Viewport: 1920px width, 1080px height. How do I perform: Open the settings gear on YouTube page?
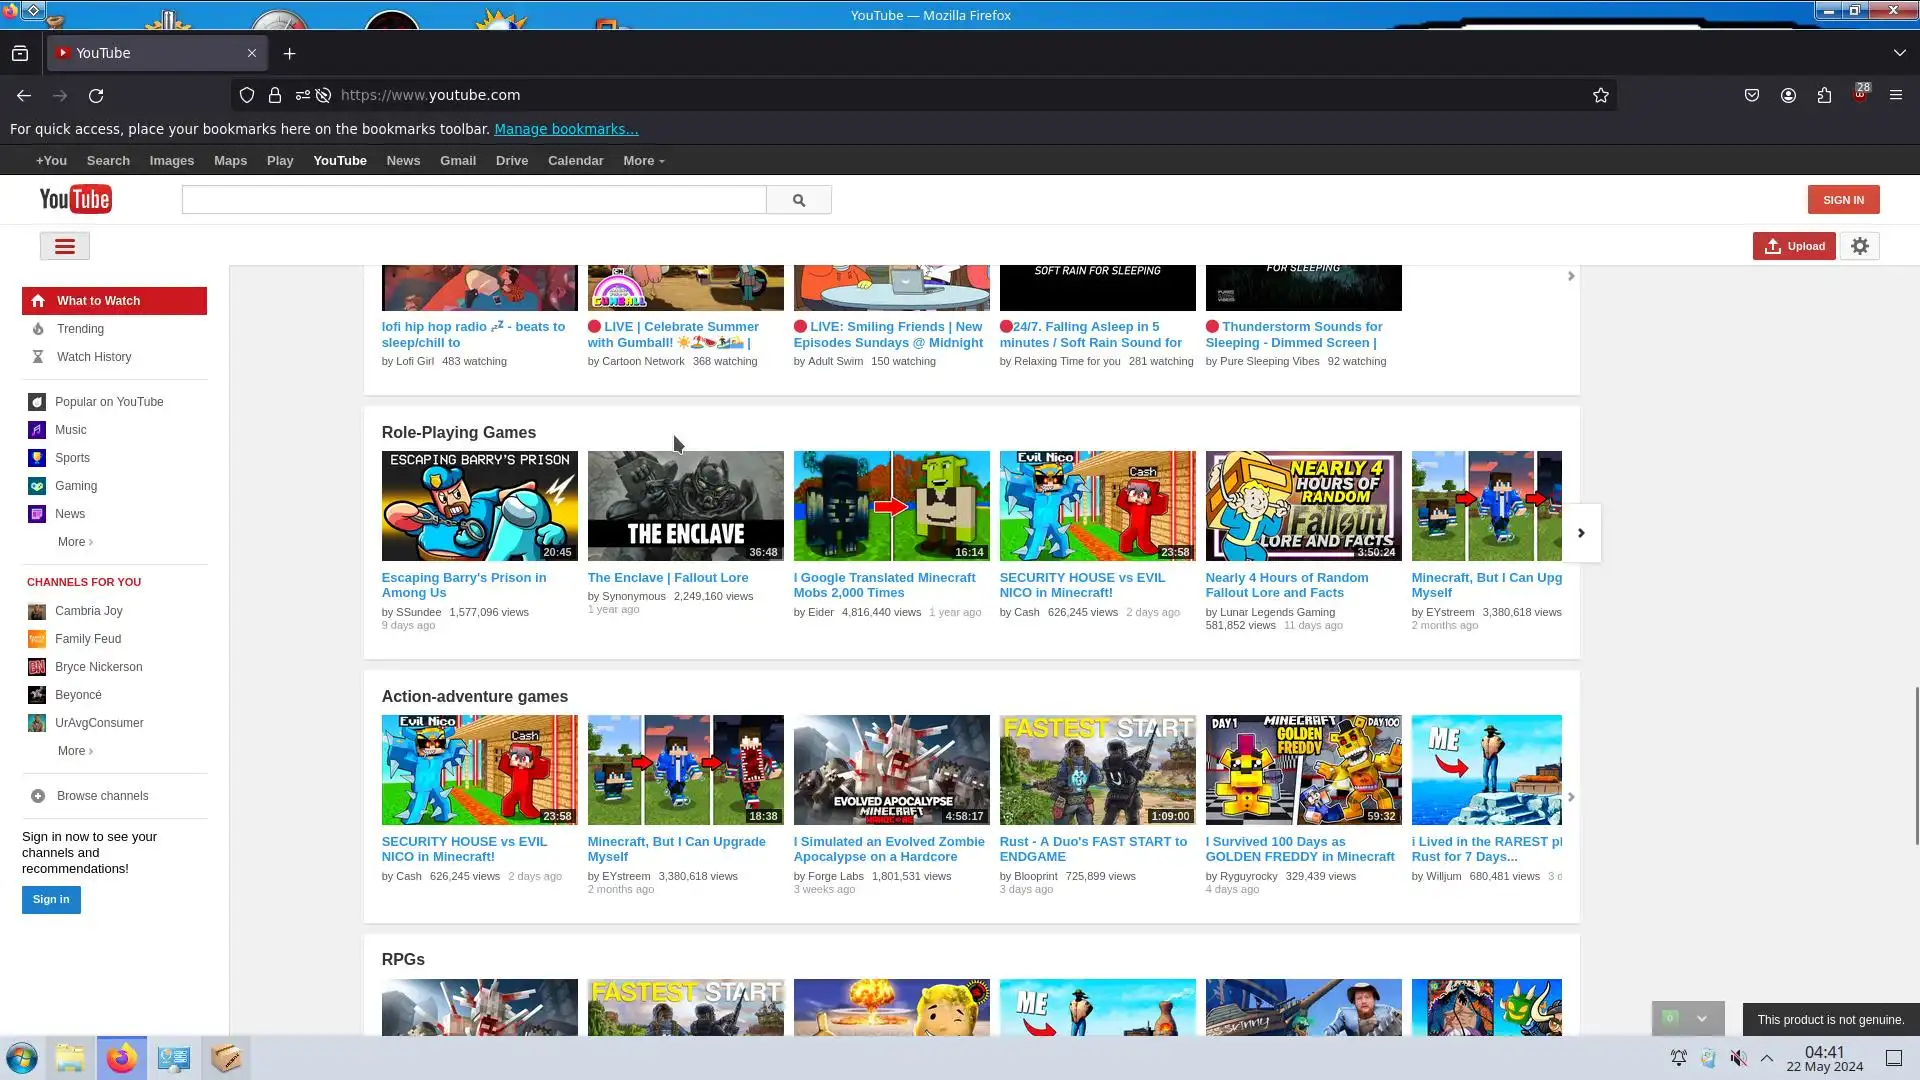coord(1859,246)
